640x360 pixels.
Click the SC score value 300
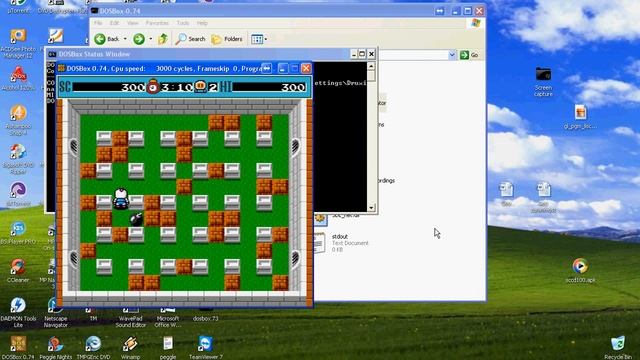coord(133,87)
